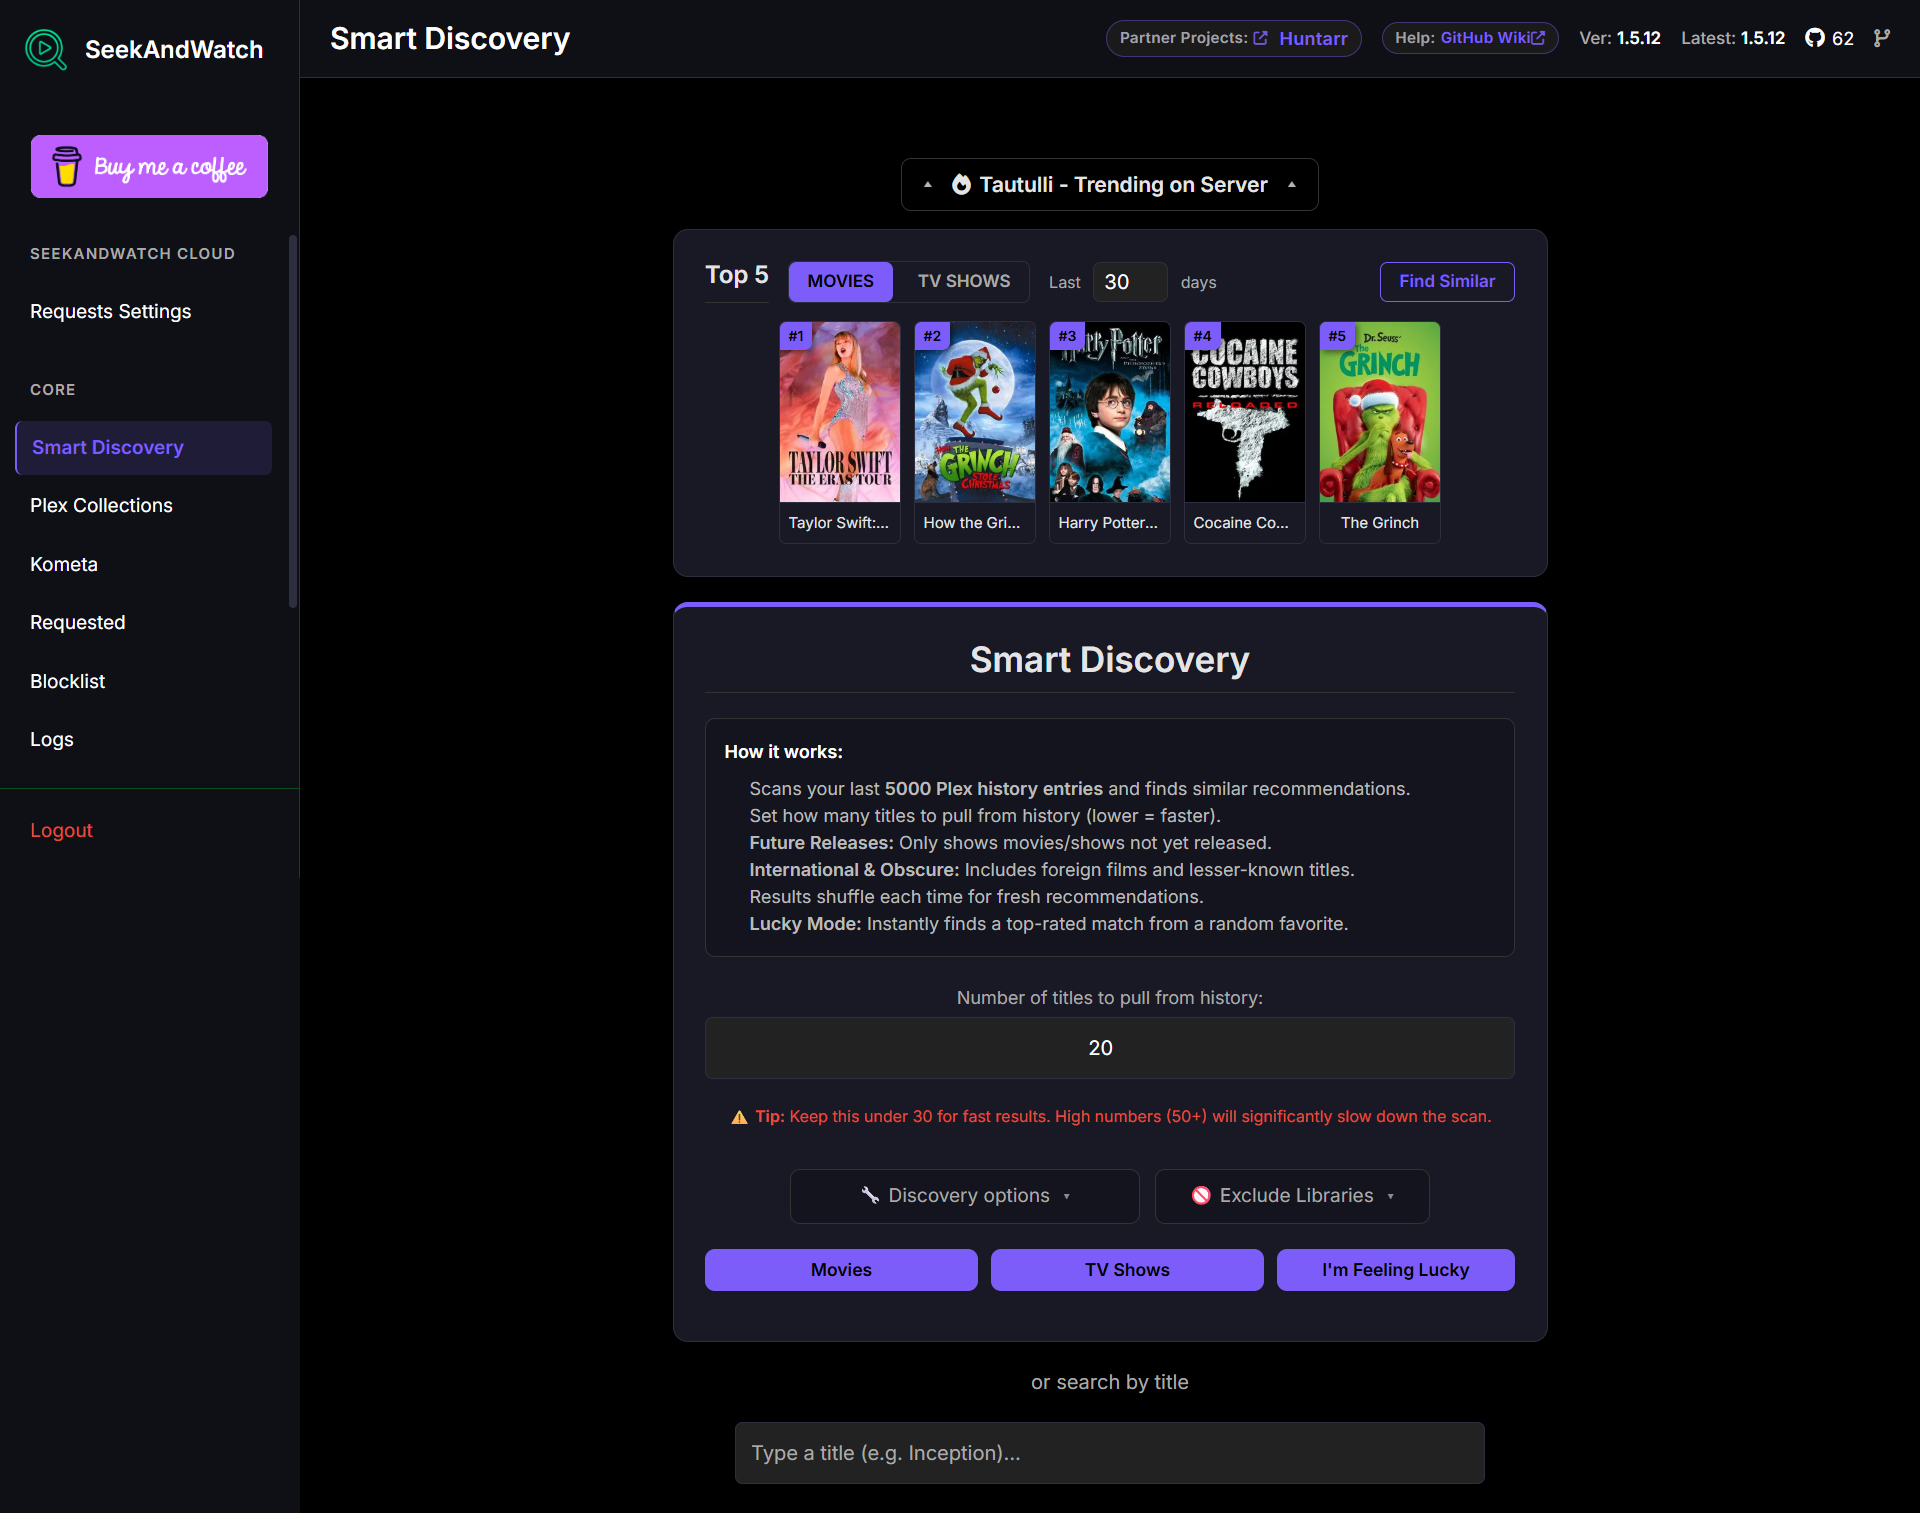This screenshot has width=1920, height=1513.
Task: Select Smart Discovery in the sidebar
Action: [144, 447]
